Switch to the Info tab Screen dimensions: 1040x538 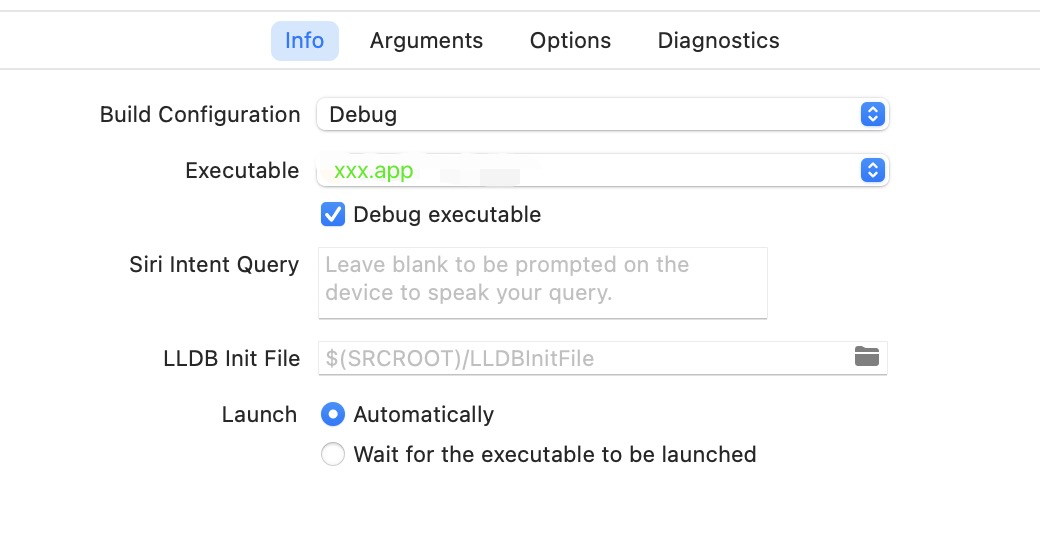click(304, 41)
